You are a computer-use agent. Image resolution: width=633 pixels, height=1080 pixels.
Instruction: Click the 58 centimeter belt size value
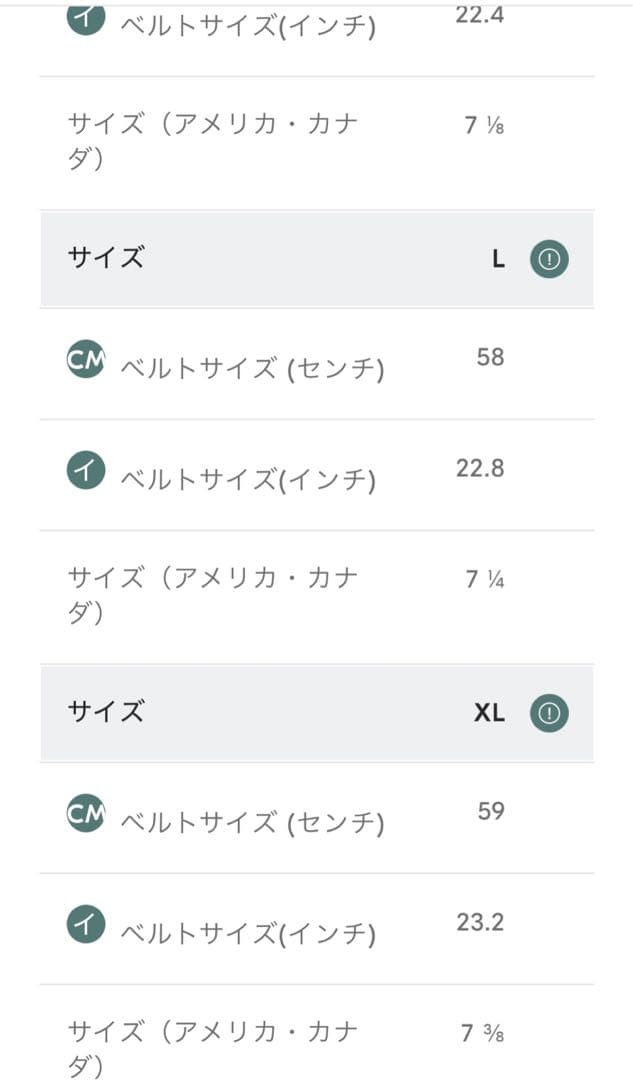[490, 357]
